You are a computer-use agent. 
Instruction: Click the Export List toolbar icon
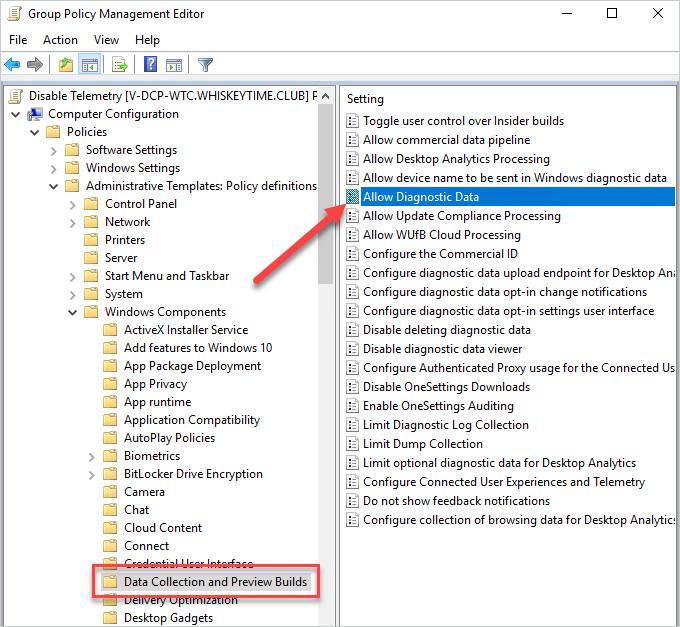click(120, 65)
